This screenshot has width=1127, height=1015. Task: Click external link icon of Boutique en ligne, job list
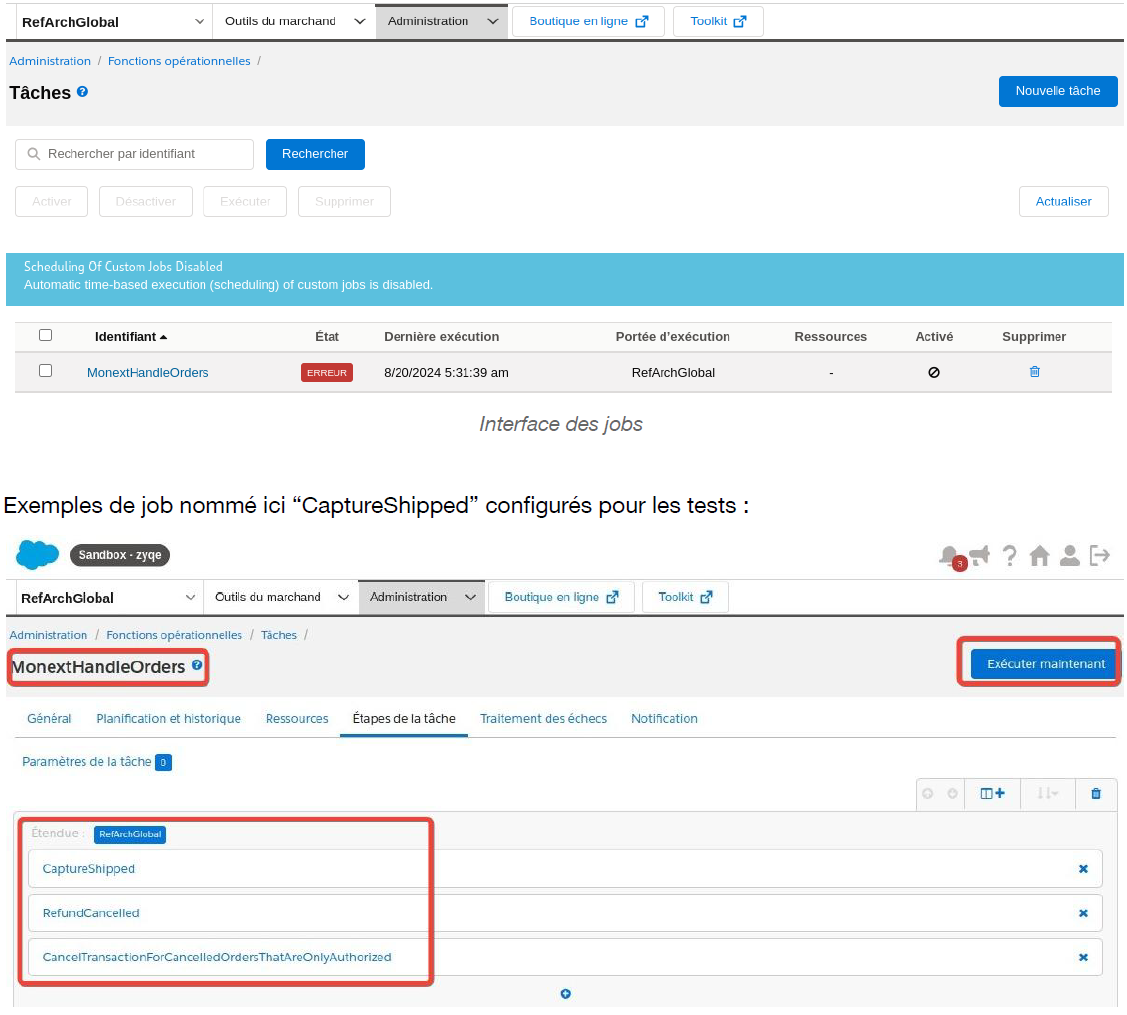click(x=642, y=22)
